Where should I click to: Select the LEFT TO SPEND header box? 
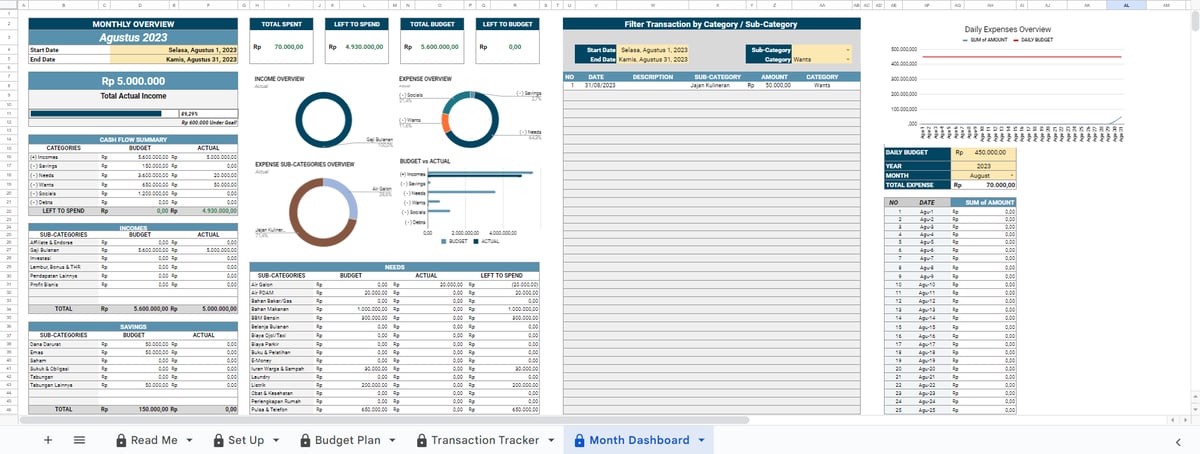[357, 22]
